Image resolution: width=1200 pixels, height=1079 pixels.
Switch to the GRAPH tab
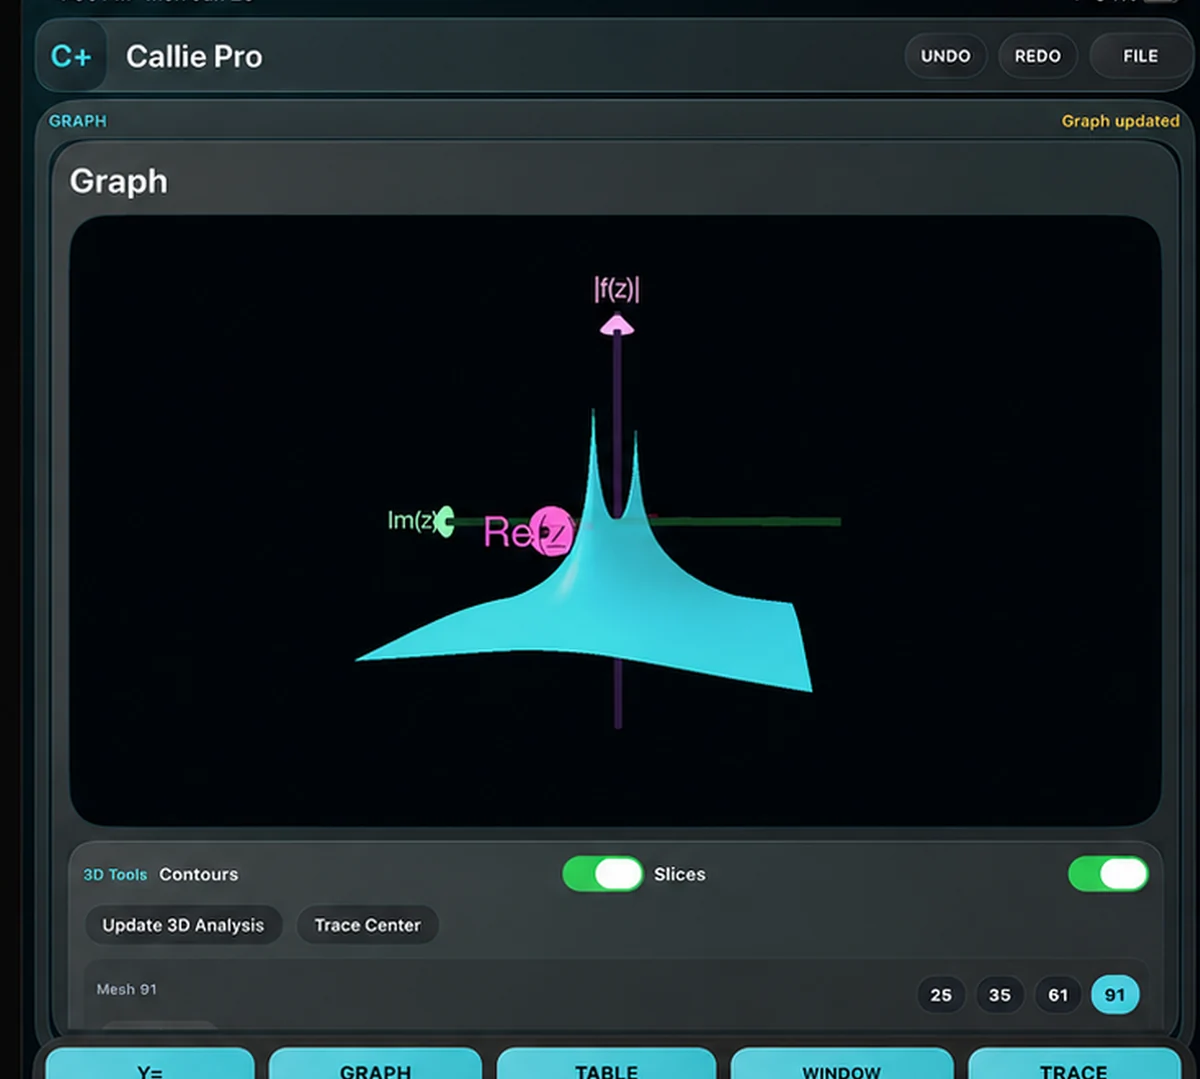[x=375, y=1066]
